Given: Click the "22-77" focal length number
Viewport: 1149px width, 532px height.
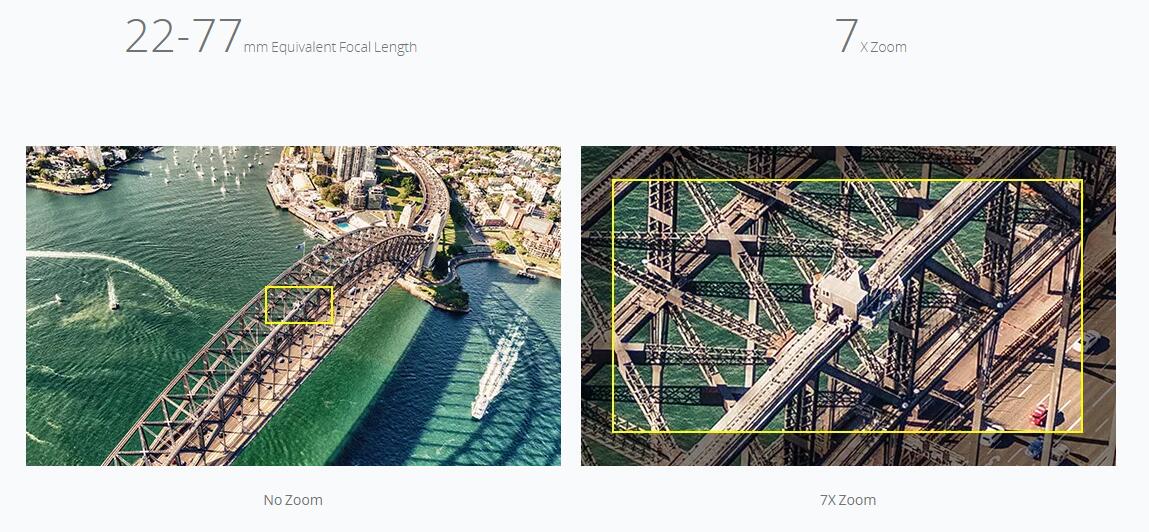Looking at the screenshot, I should coord(183,36).
